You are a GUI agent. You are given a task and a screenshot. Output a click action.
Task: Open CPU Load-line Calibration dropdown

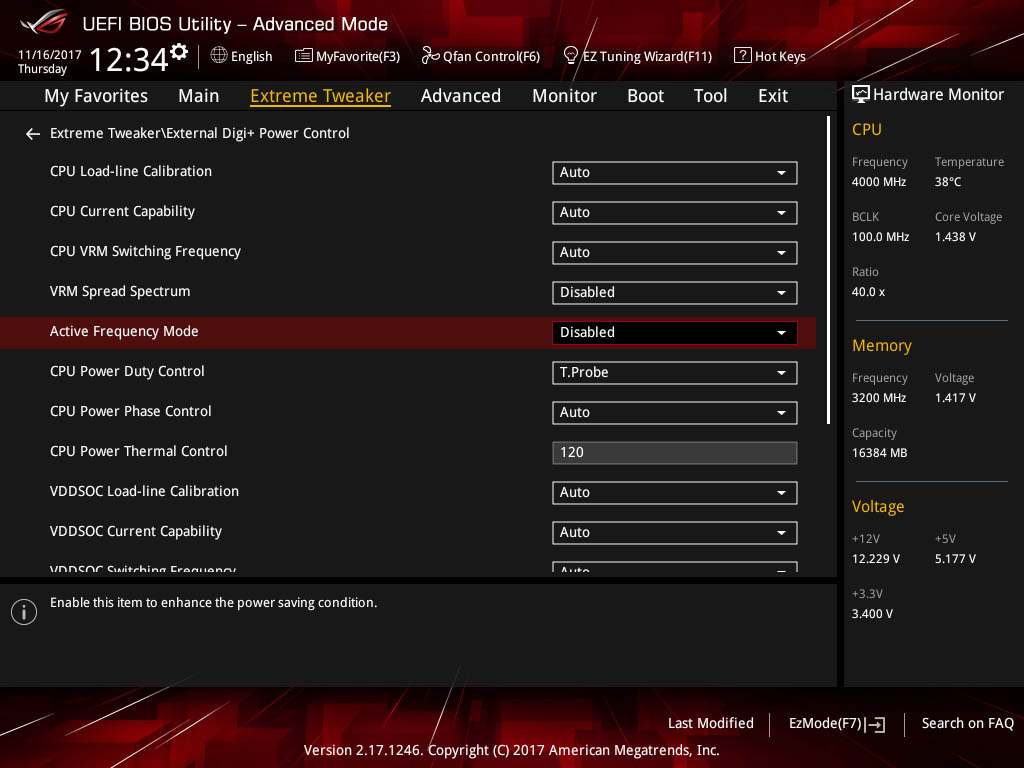[675, 172]
